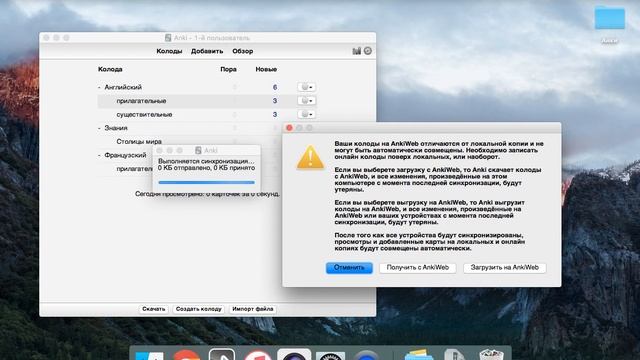
Task: Click the Создать колоду button
Action: [198, 309]
